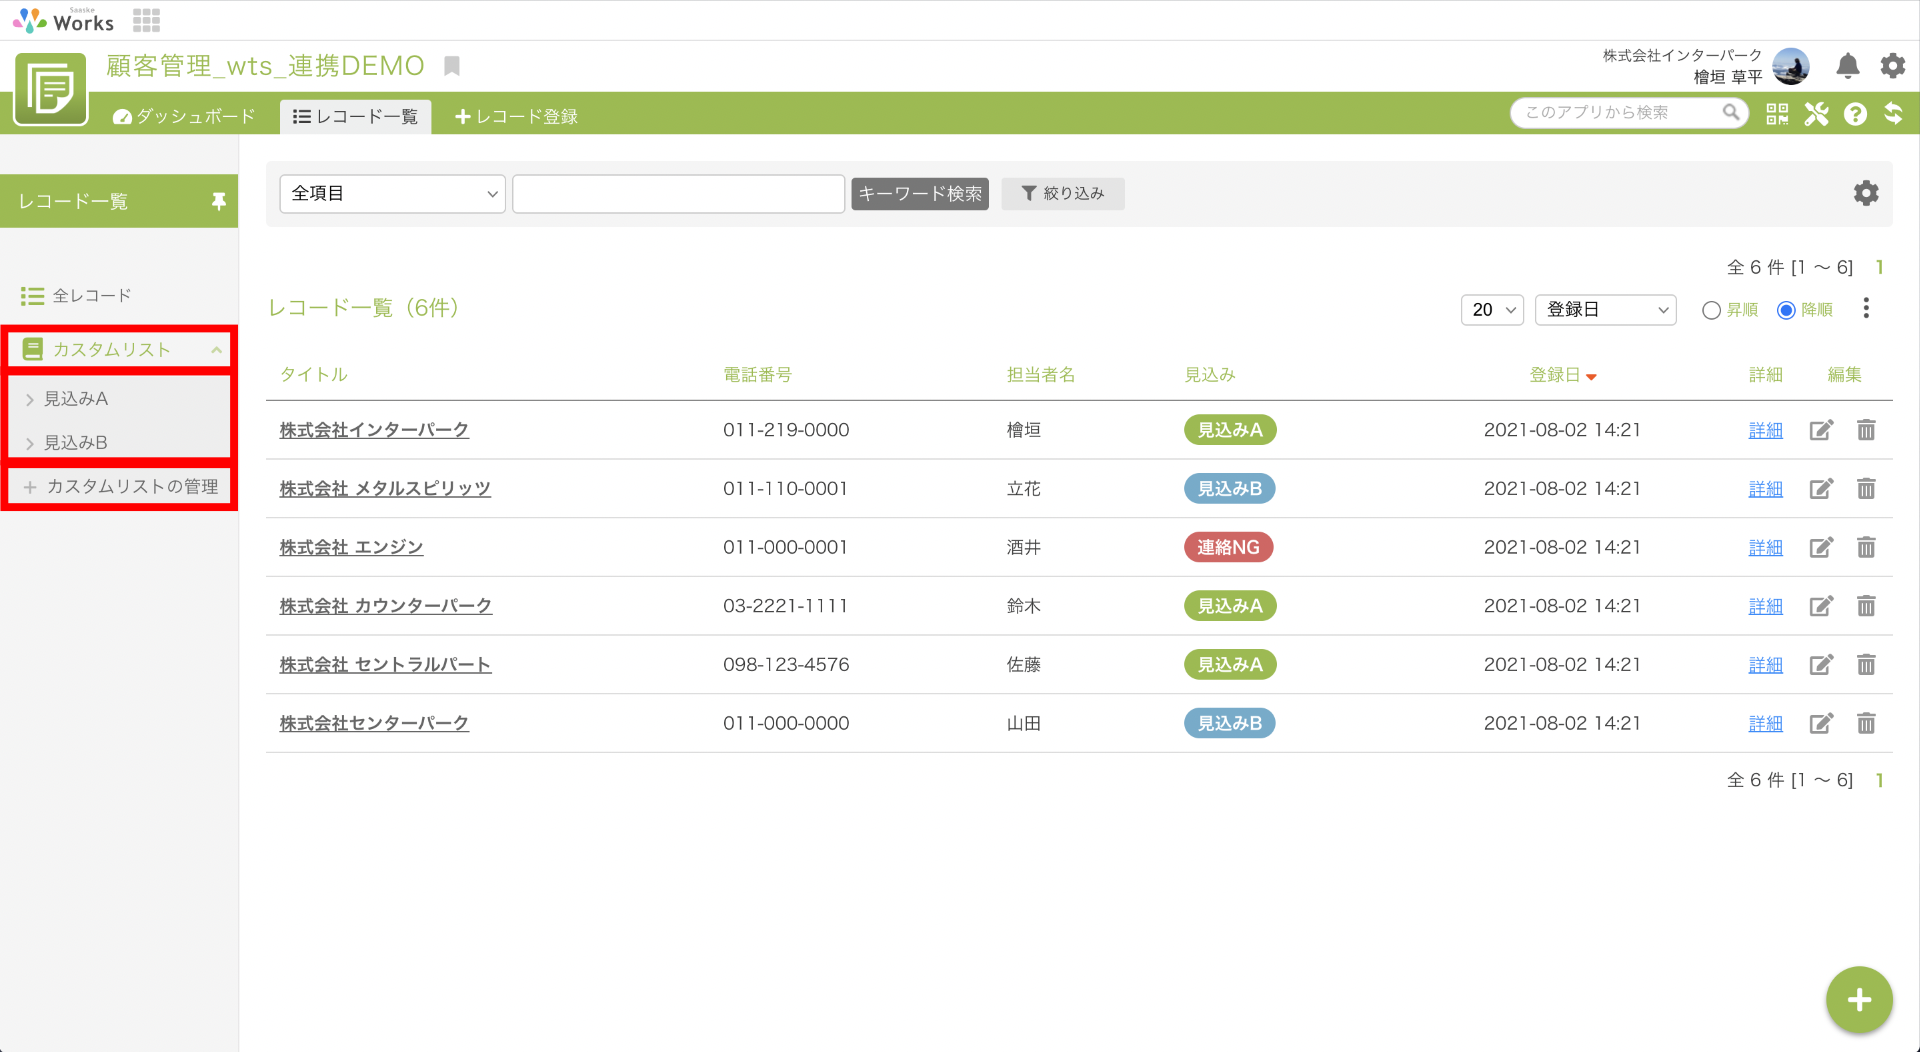Click the sync arrows icon
Image resolution: width=1920 pixels, height=1052 pixels.
pyautogui.click(x=1893, y=114)
